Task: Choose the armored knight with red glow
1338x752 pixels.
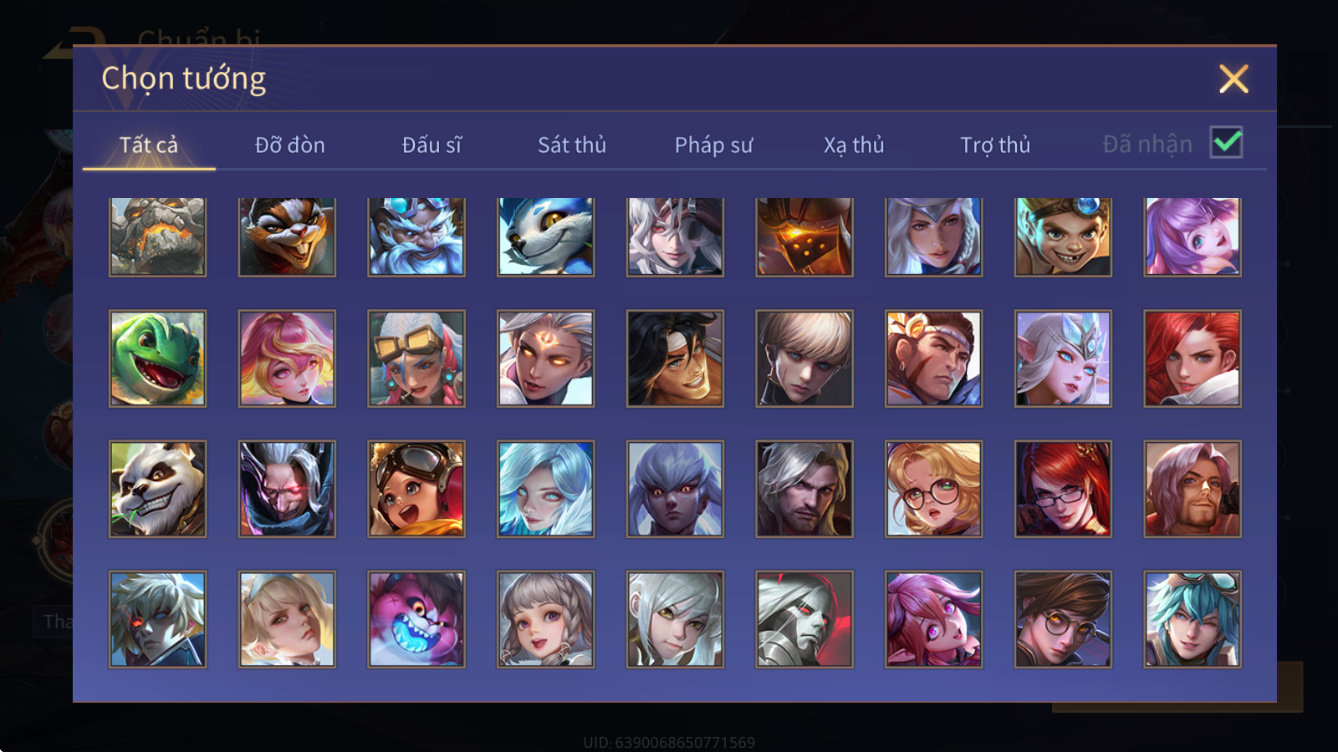Action: (805, 619)
